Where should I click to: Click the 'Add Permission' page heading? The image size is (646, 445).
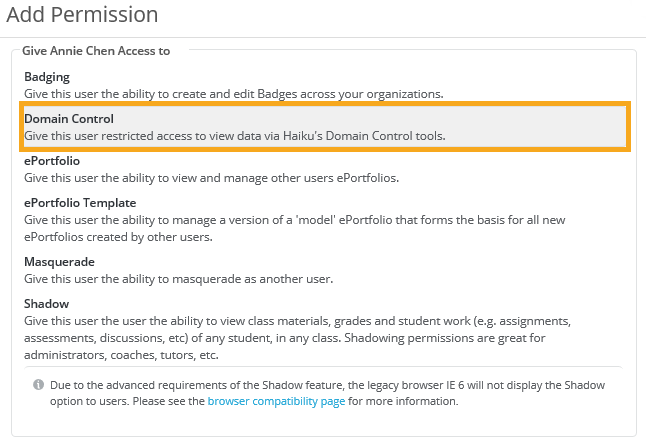coord(82,15)
